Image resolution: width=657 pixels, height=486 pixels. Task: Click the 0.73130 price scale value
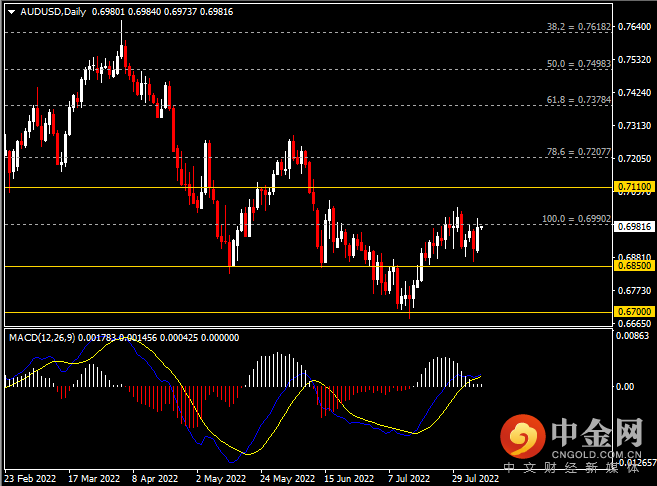coord(635,126)
